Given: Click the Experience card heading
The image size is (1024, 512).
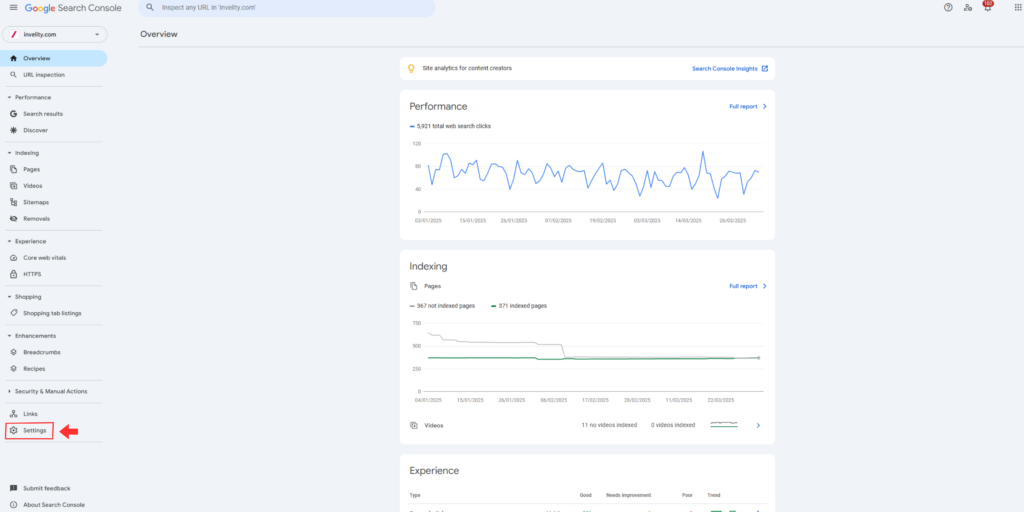Looking at the screenshot, I should [434, 471].
